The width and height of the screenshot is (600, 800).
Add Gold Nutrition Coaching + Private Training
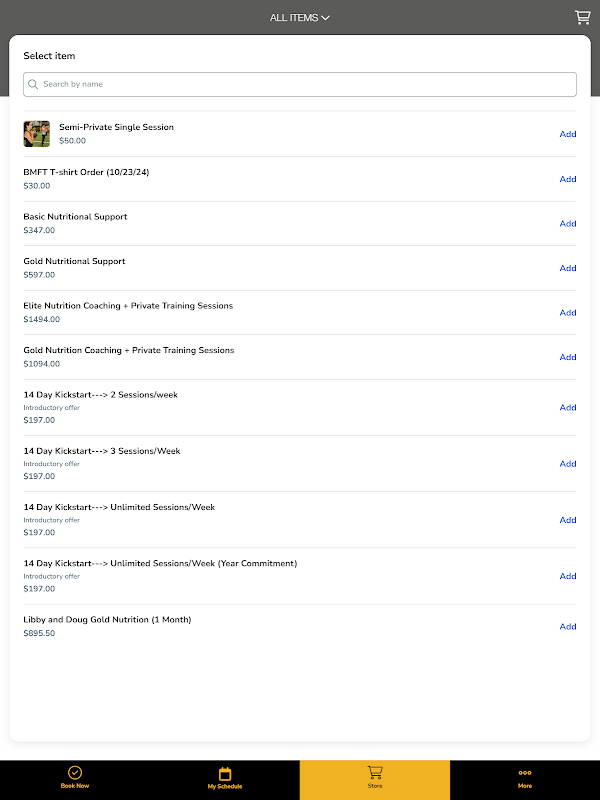[568, 357]
